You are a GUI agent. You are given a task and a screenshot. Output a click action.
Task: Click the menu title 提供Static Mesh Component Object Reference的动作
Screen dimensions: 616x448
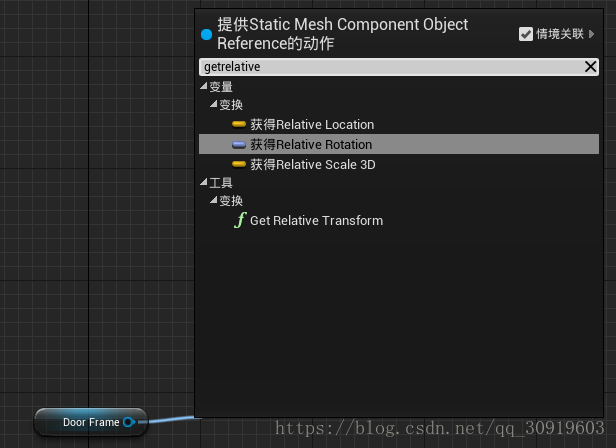[343, 34]
